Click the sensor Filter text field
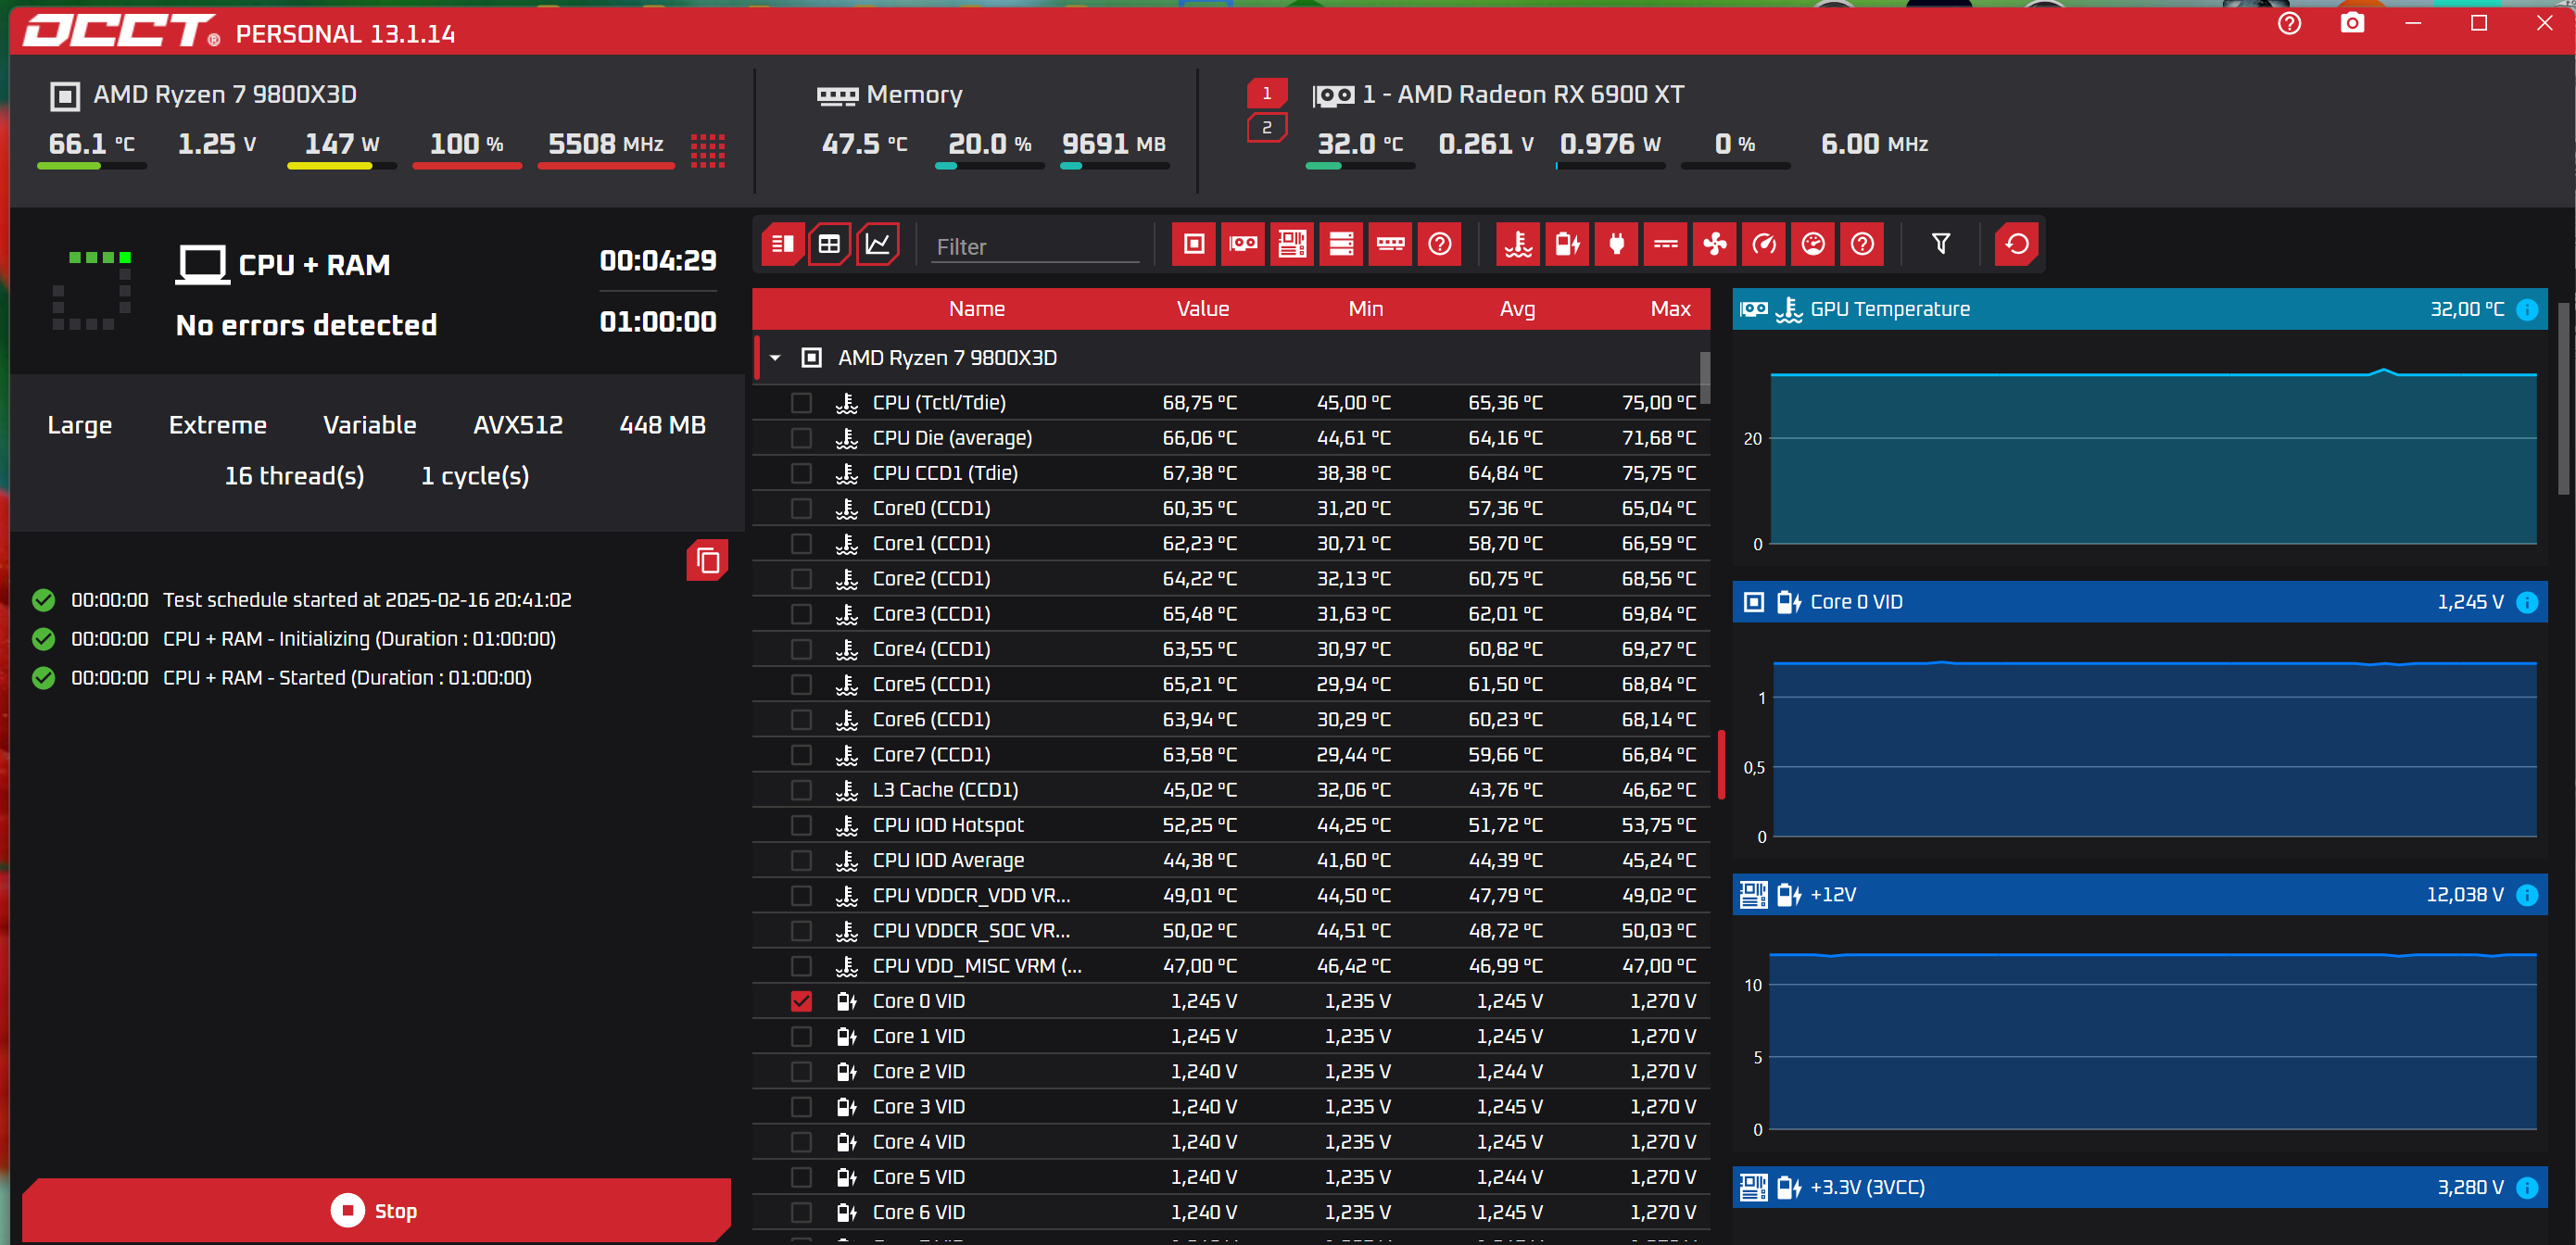This screenshot has height=1245, width=2576. [x=1034, y=247]
